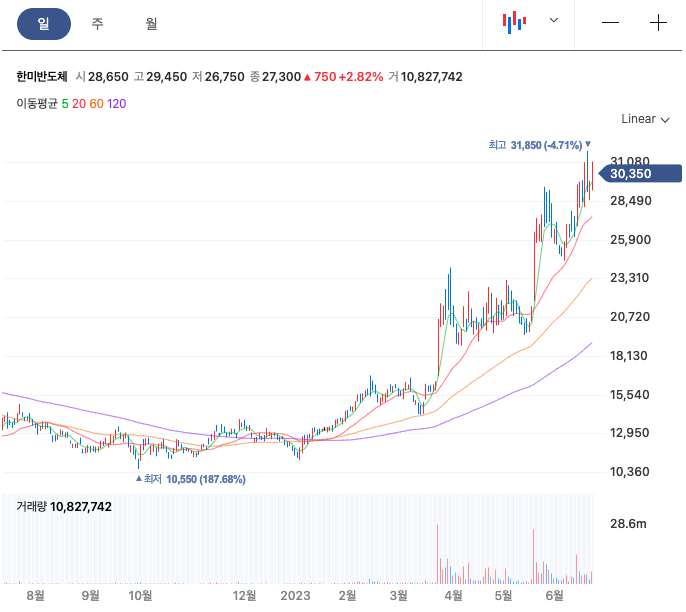Click the 5월 date axis label
Viewport: 686px width, 612px height.
pyautogui.click(x=503, y=595)
